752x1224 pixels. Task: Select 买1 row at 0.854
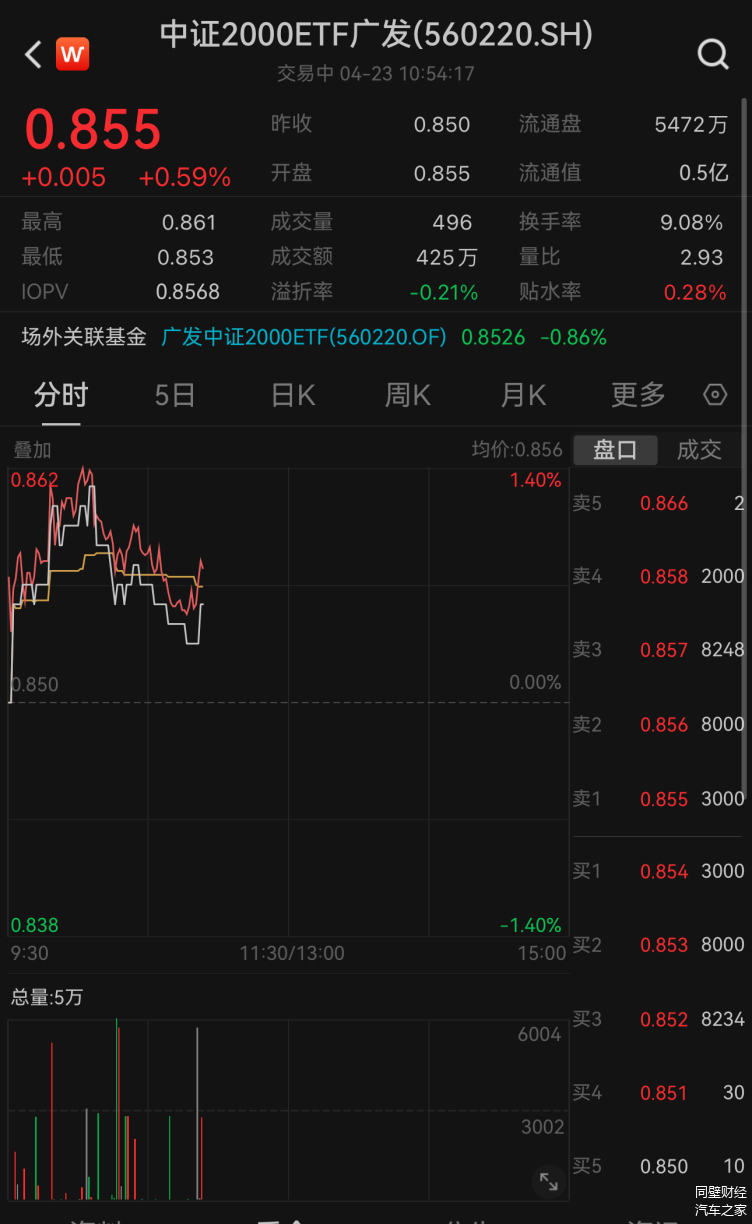pos(658,871)
